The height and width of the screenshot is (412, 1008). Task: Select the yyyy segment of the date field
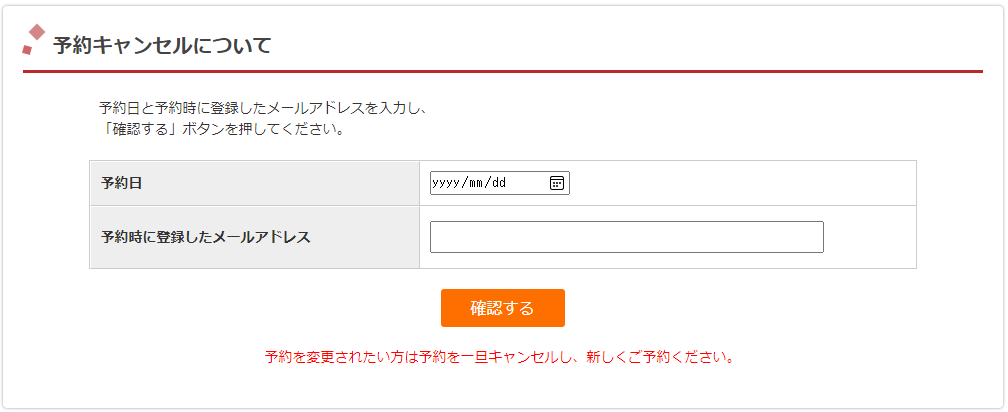pos(444,183)
